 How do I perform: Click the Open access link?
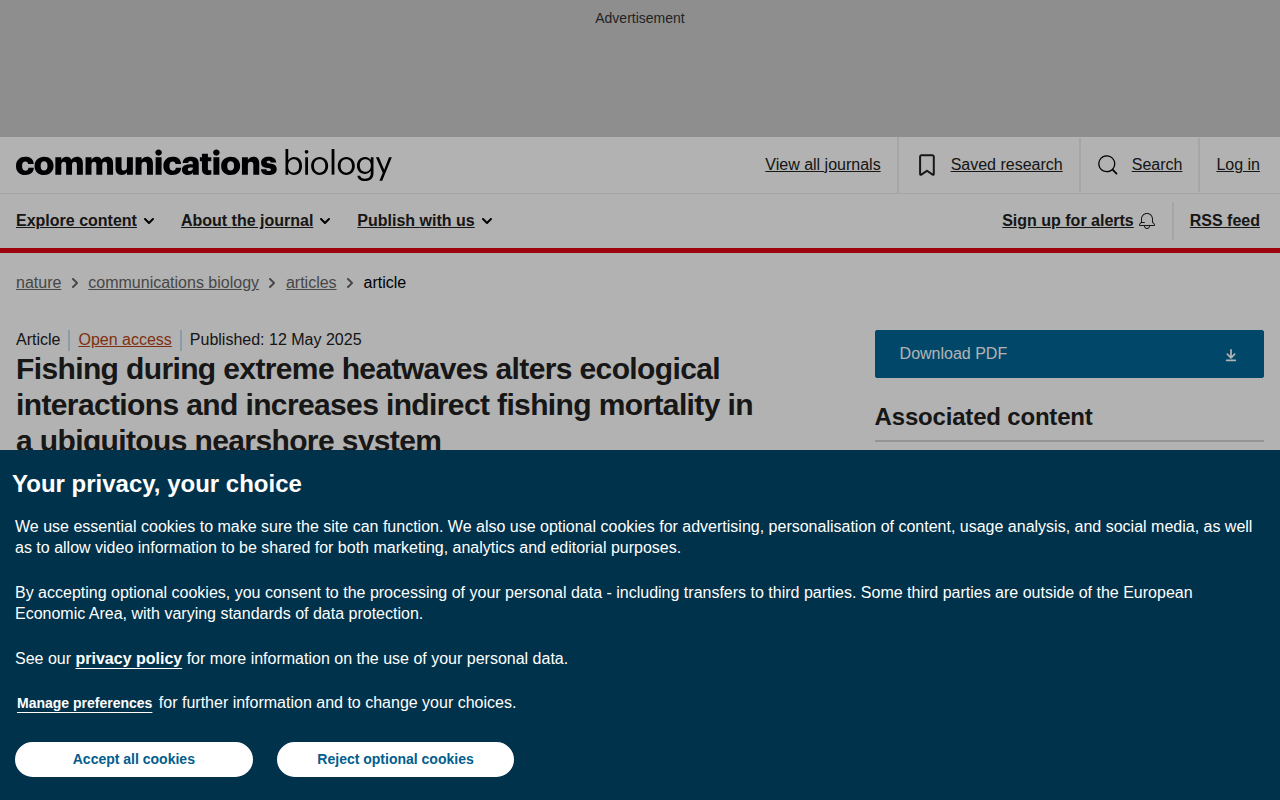[x=125, y=340]
